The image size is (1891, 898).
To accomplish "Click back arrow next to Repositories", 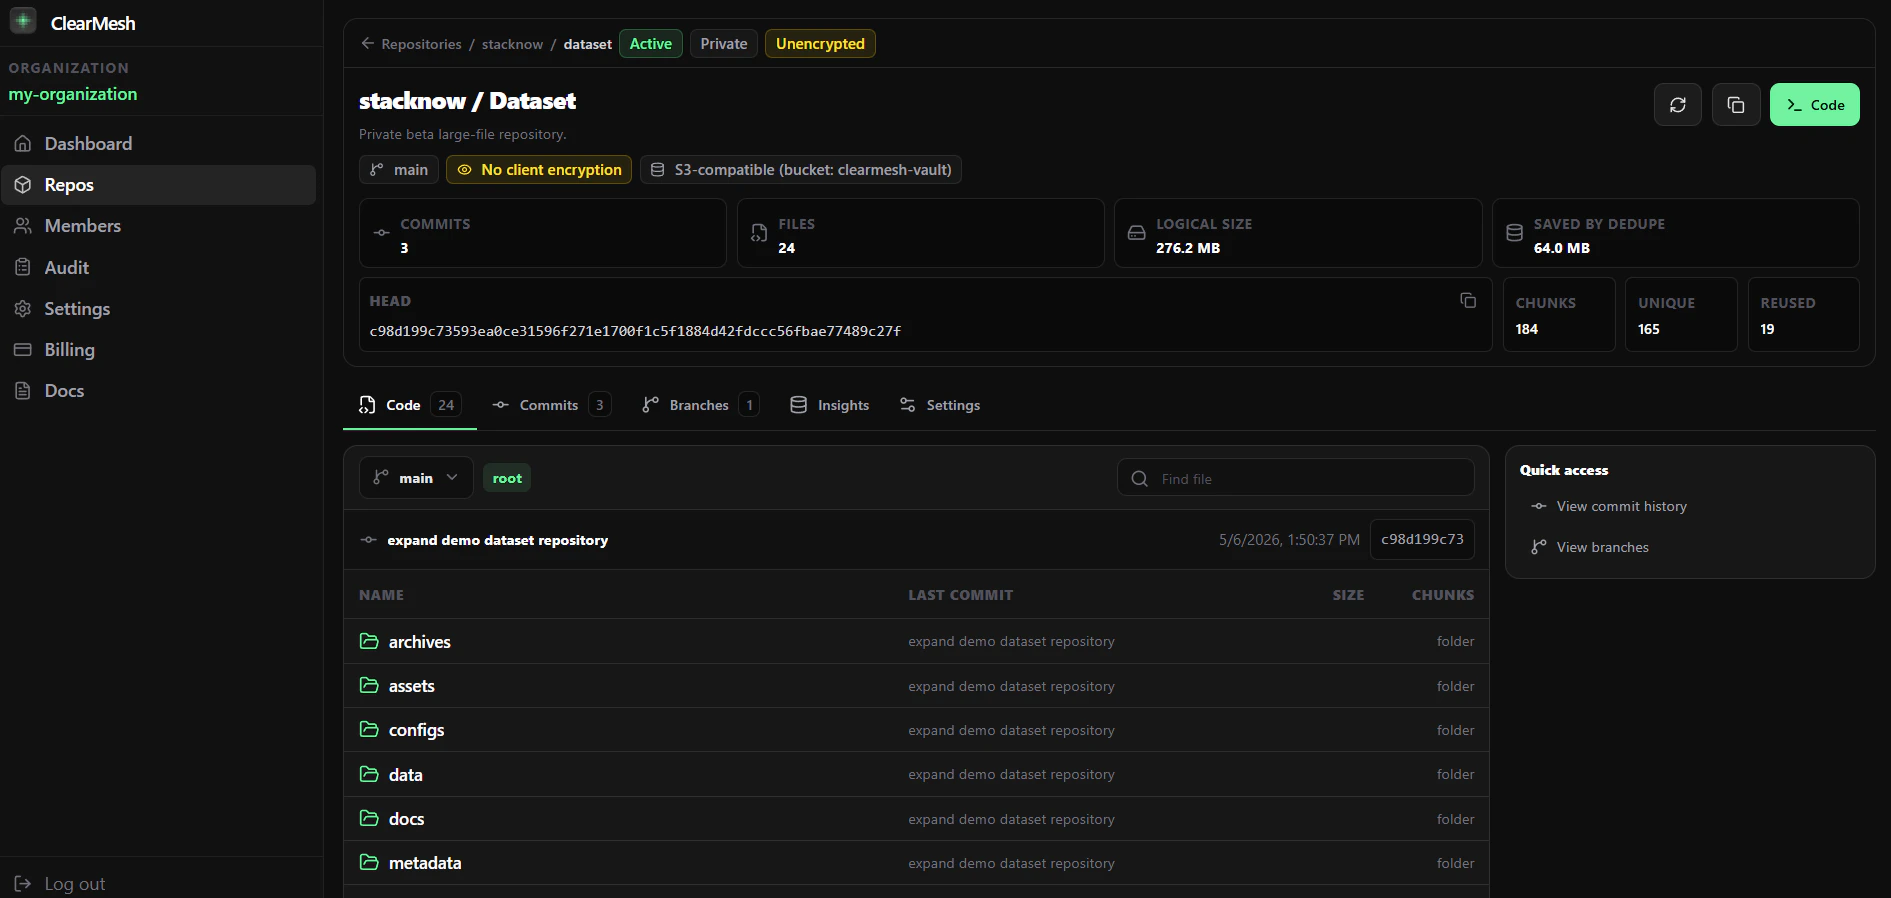I will click(367, 43).
